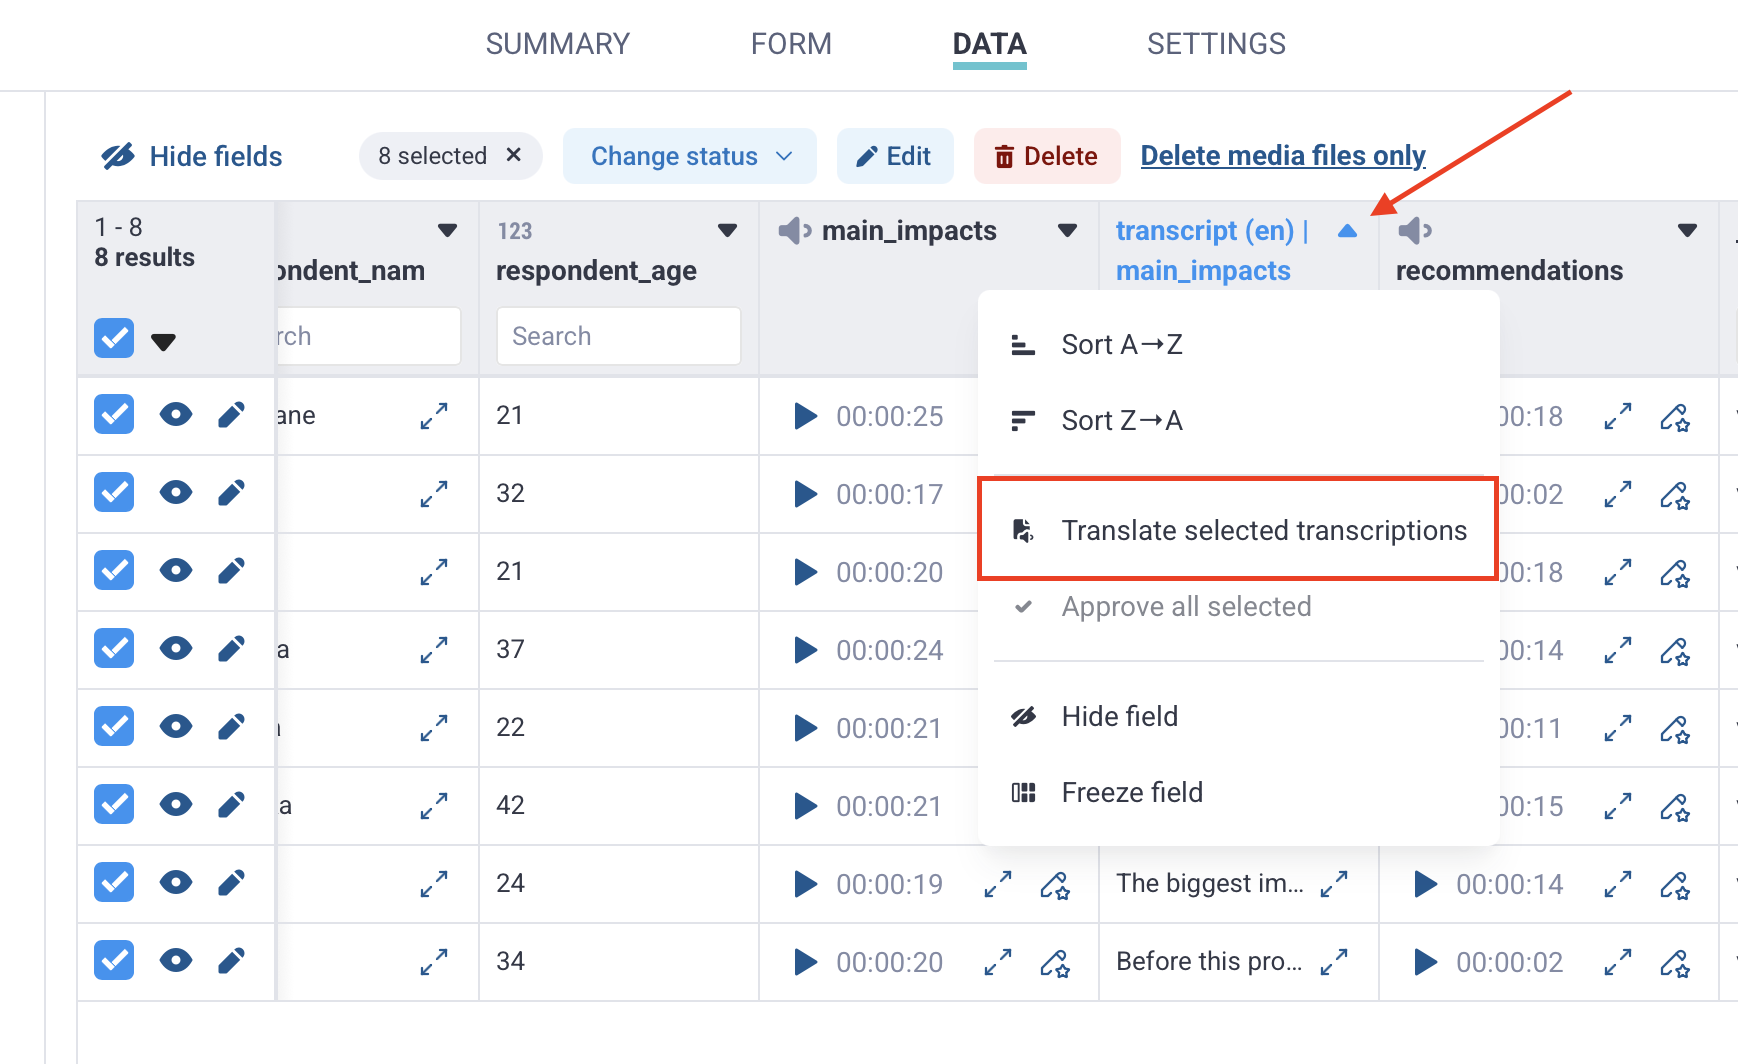
Task: Select Hide field from the menu
Action: click(x=1239, y=716)
